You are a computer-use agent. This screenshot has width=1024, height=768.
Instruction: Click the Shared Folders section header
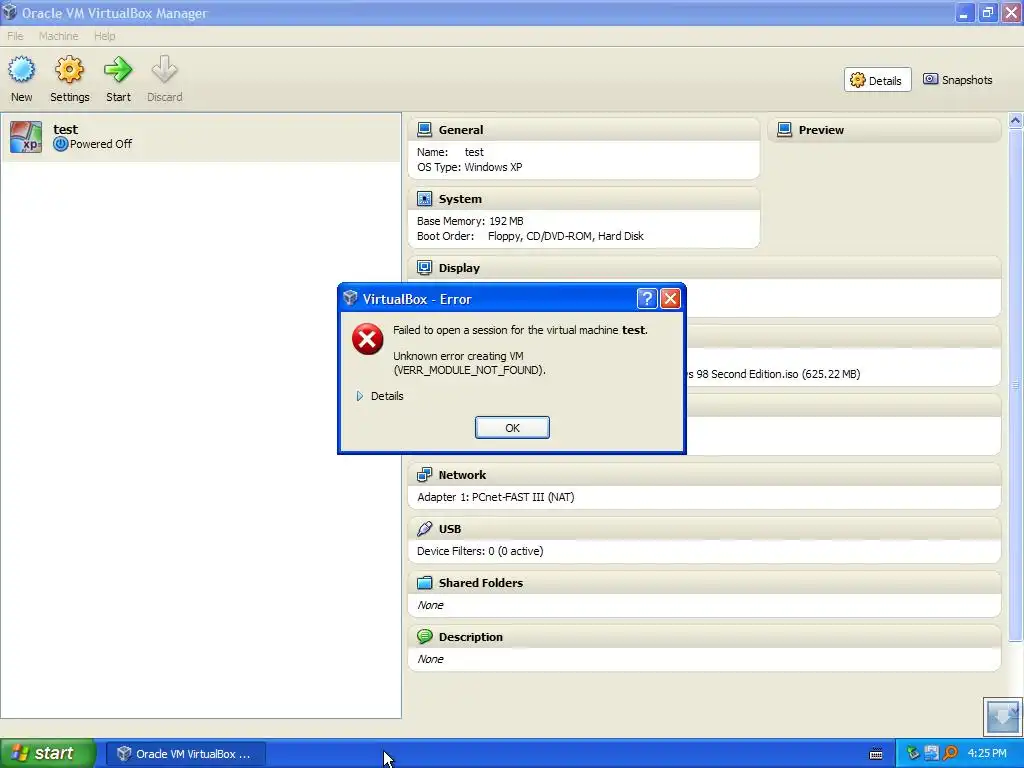click(705, 583)
